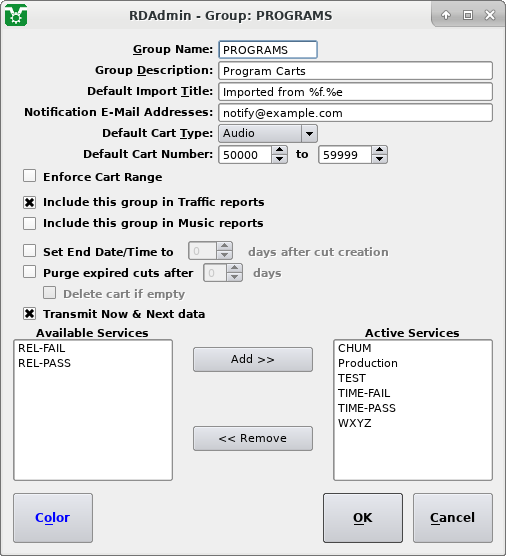Click into the Group Description field
This screenshot has height=556, width=506.
coord(355,71)
